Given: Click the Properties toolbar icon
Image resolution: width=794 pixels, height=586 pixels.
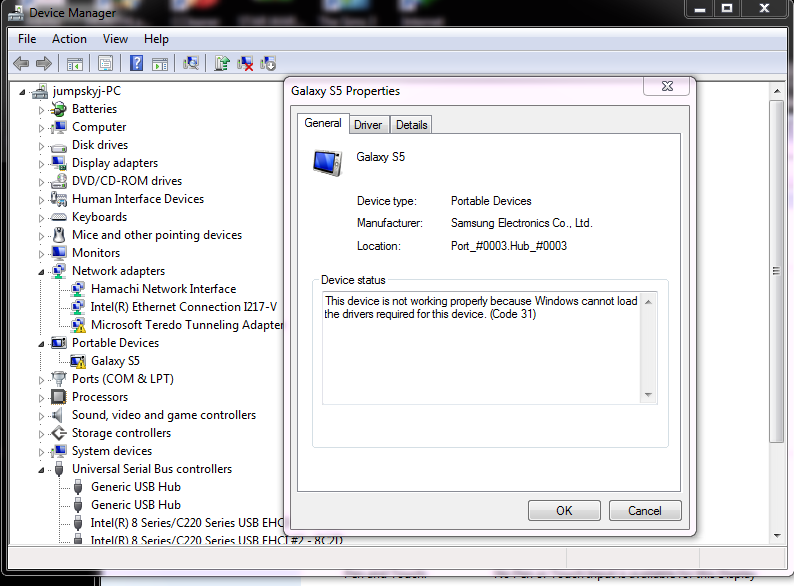Looking at the screenshot, I should tap(105, 64).
